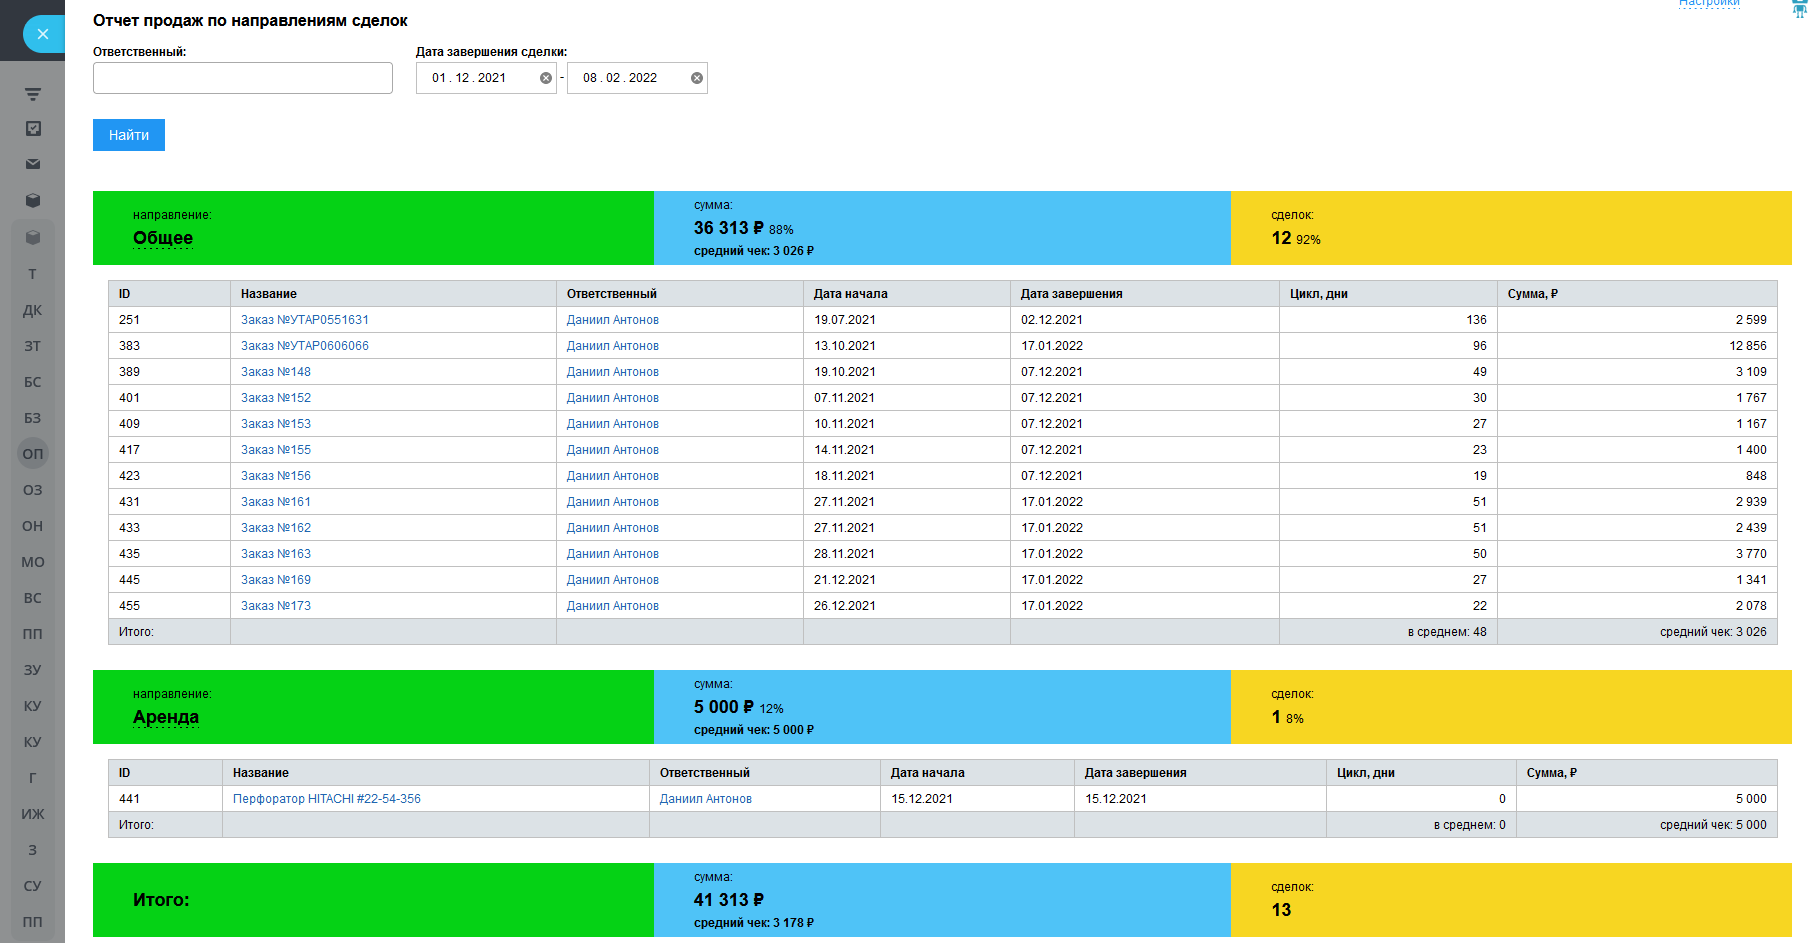1813x943 pixels.
Task: Open the mail envelope icon in sidebar
Action: (x=33, y=164)
